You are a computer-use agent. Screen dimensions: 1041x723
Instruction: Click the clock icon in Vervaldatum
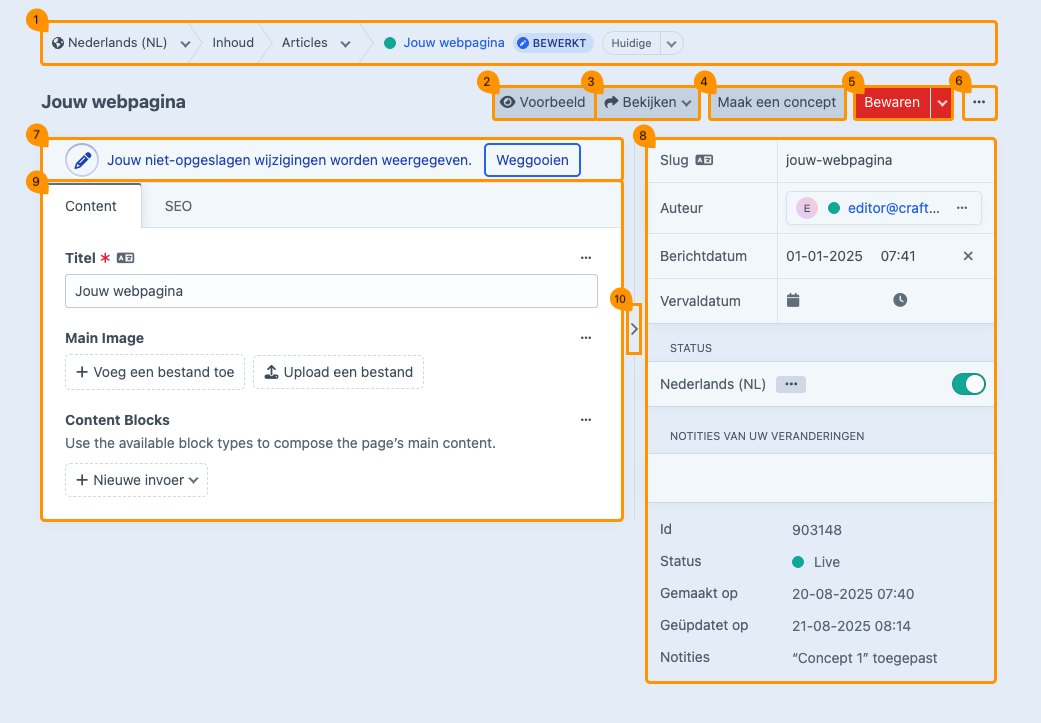click(900, 300)
